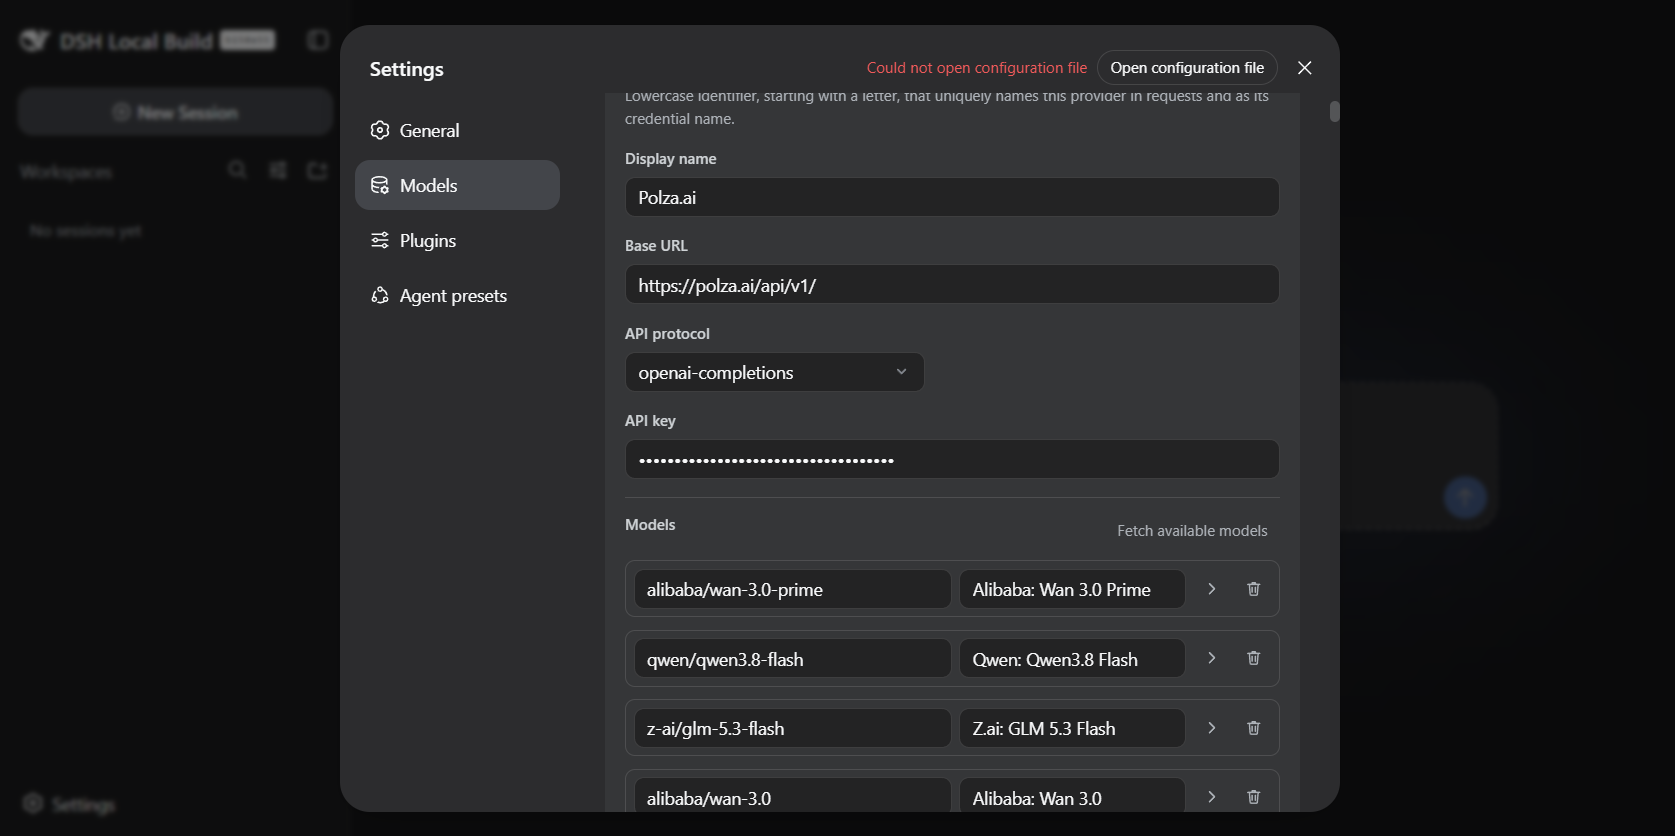1675x836 pixels.
Task: Open the General settings section
Action: (x=457, y=130)
